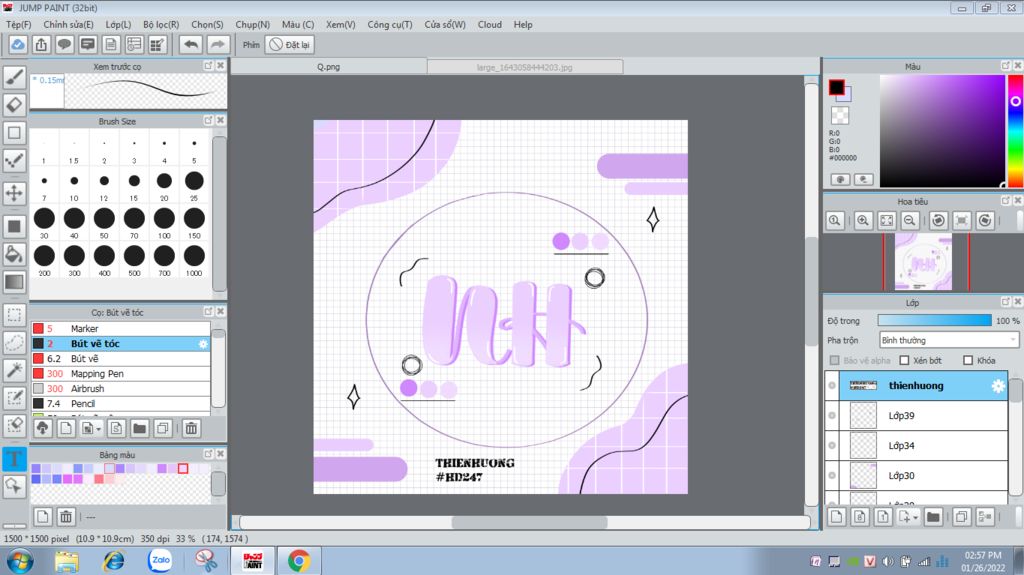Click the hue color bar
1024x575 pixels.
tap(1015, 131)
